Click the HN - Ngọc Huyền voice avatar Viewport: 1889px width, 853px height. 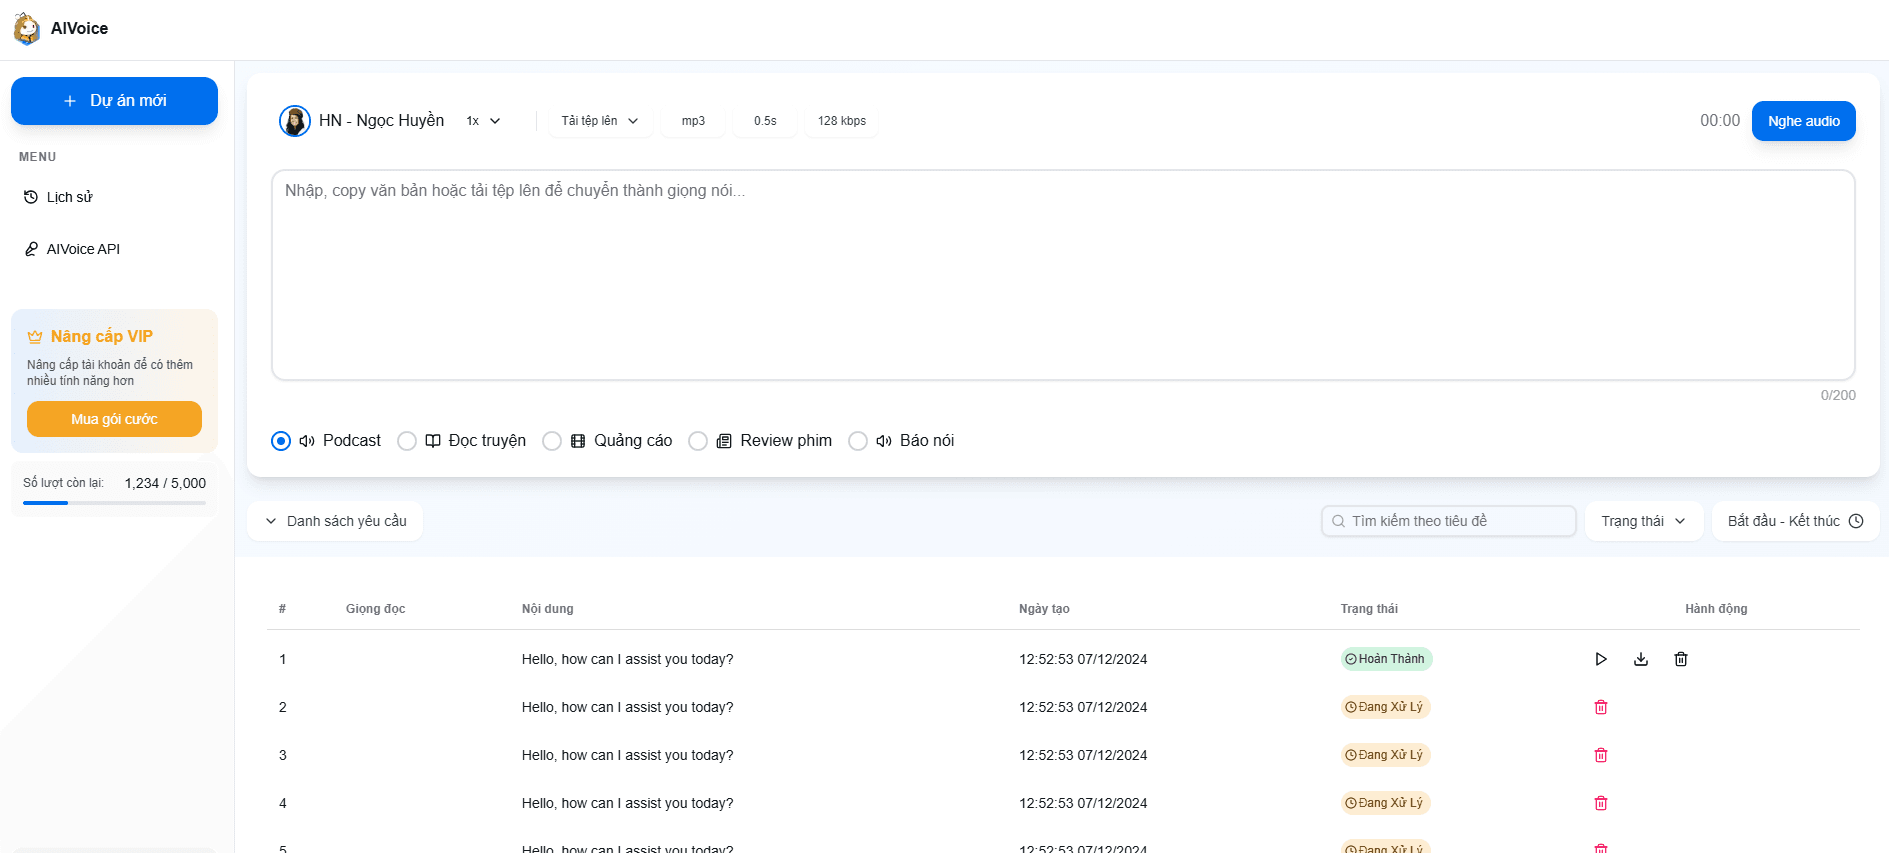295,121
